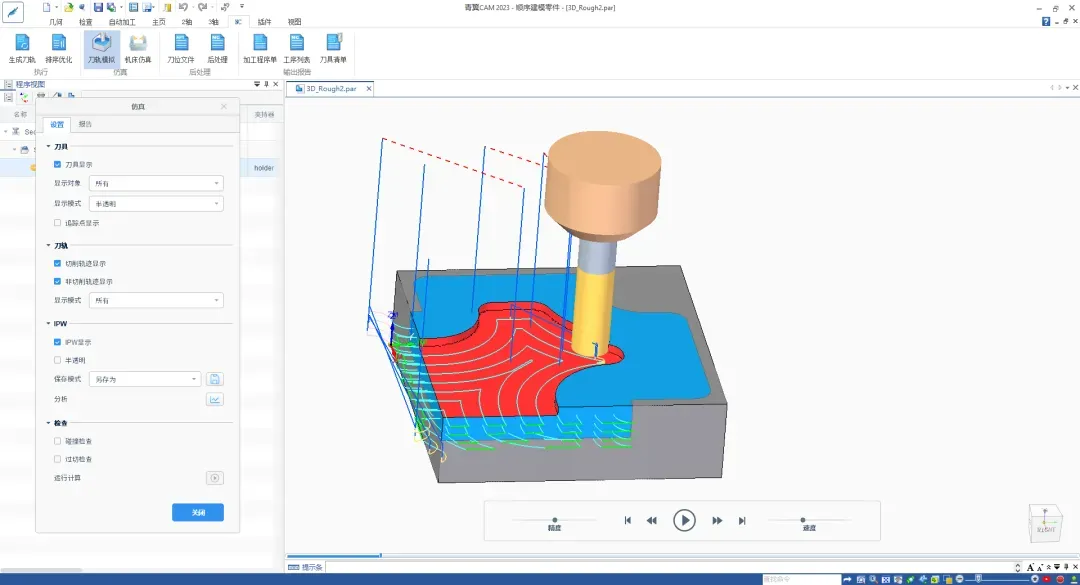Enable 半透明 under IPW

click(x=57, y=360)
